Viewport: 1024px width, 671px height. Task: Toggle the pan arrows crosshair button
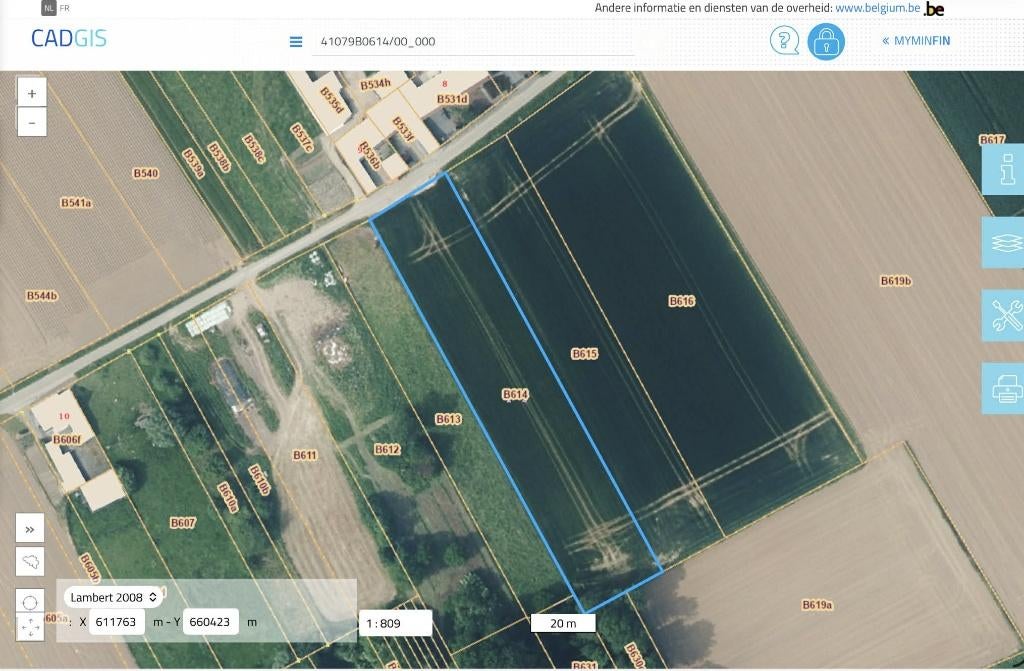pyautogui.click(x=31, y=627)
